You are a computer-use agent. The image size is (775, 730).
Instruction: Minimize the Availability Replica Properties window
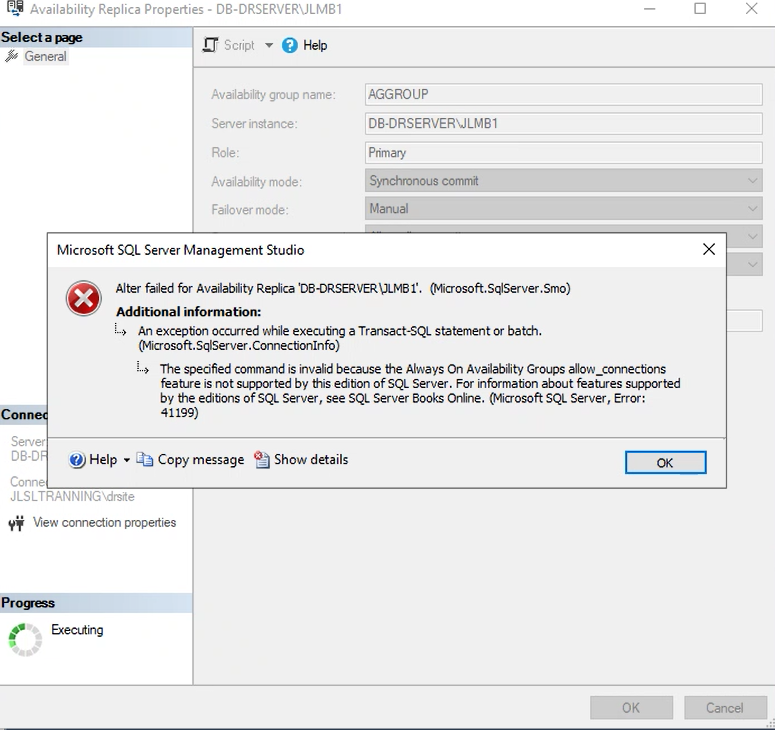649,9
